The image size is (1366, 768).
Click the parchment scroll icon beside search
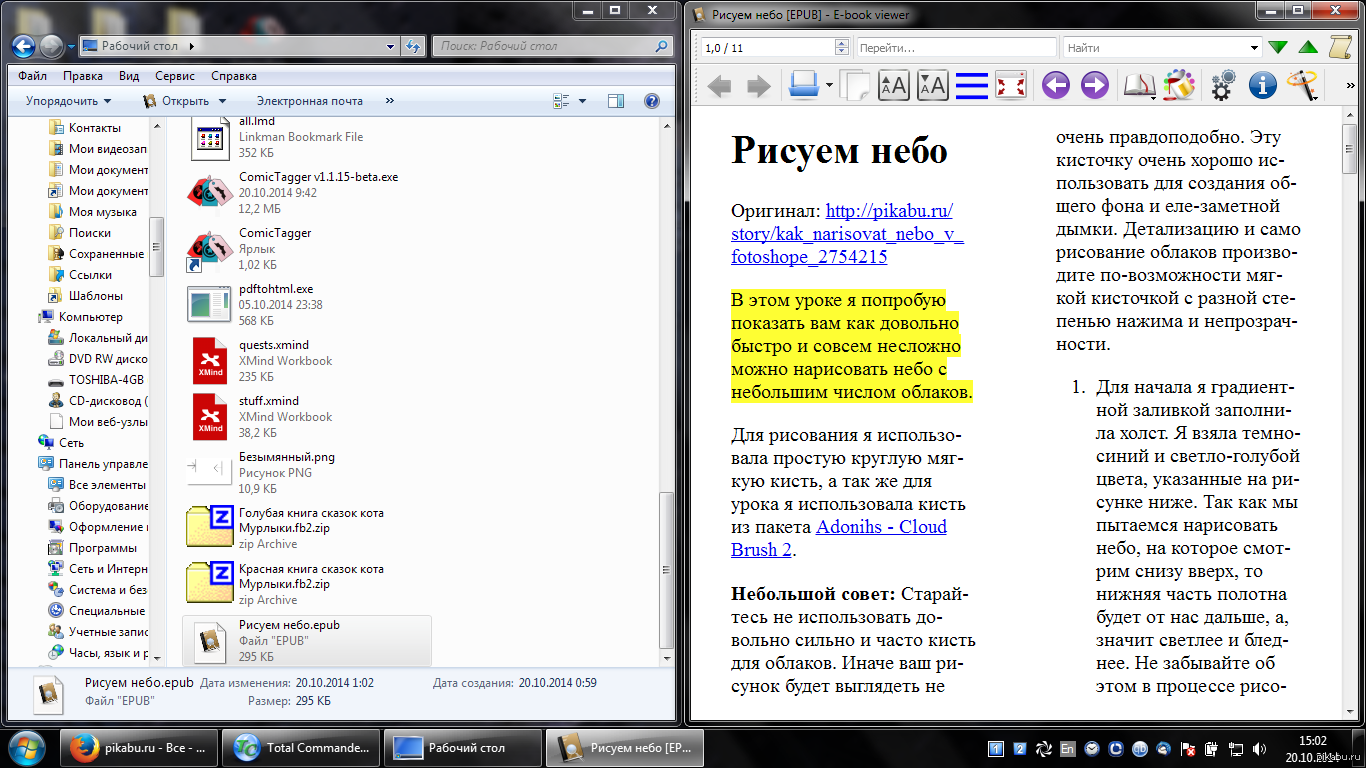pos(1340,47)
